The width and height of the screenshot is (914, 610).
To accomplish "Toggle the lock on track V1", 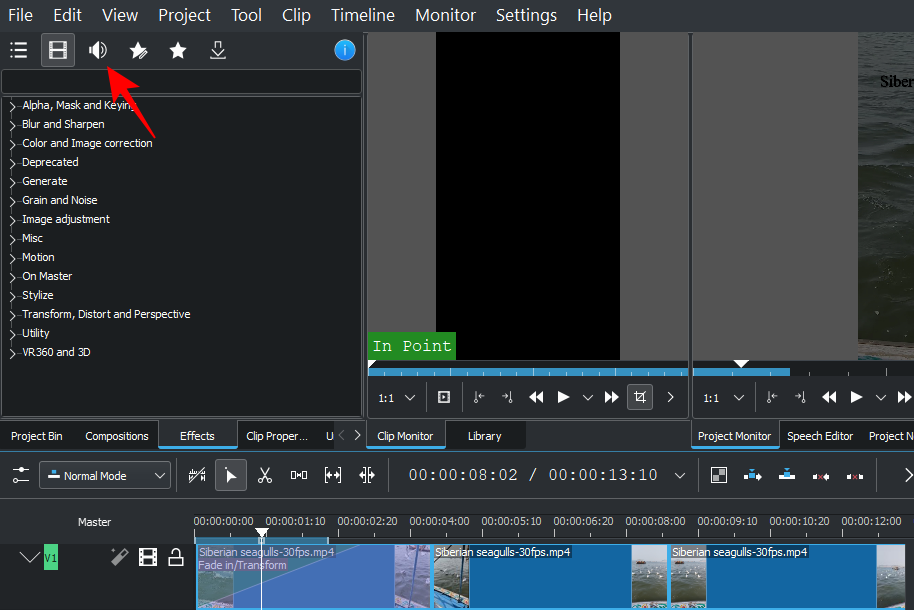I will click(x=176, y=558).
